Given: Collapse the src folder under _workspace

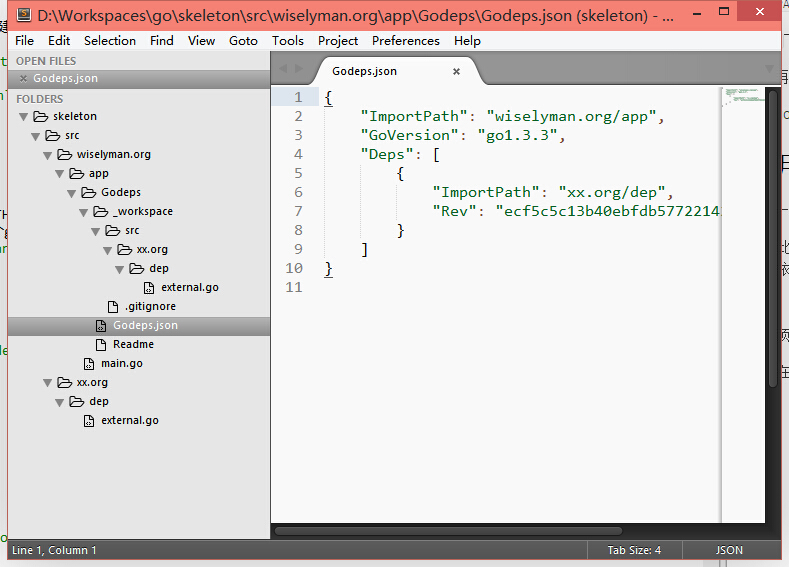Looking at the screenshot, I should pyautogui.click(x=96, y=232).
